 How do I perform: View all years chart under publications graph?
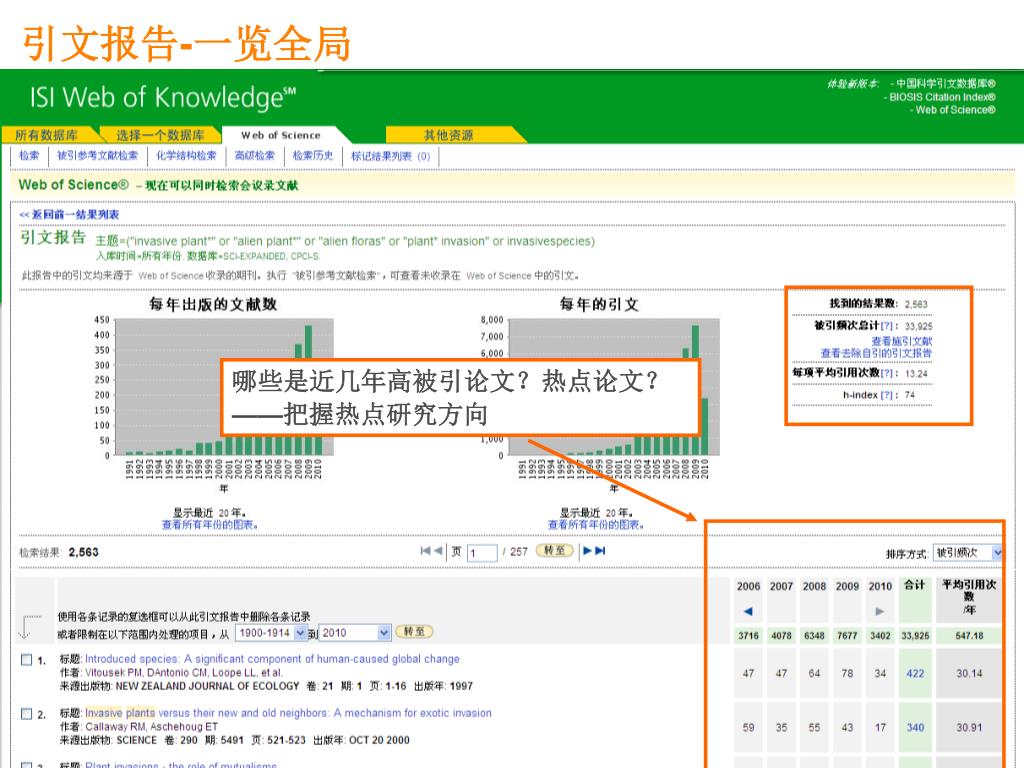click(x=210, y=524)
